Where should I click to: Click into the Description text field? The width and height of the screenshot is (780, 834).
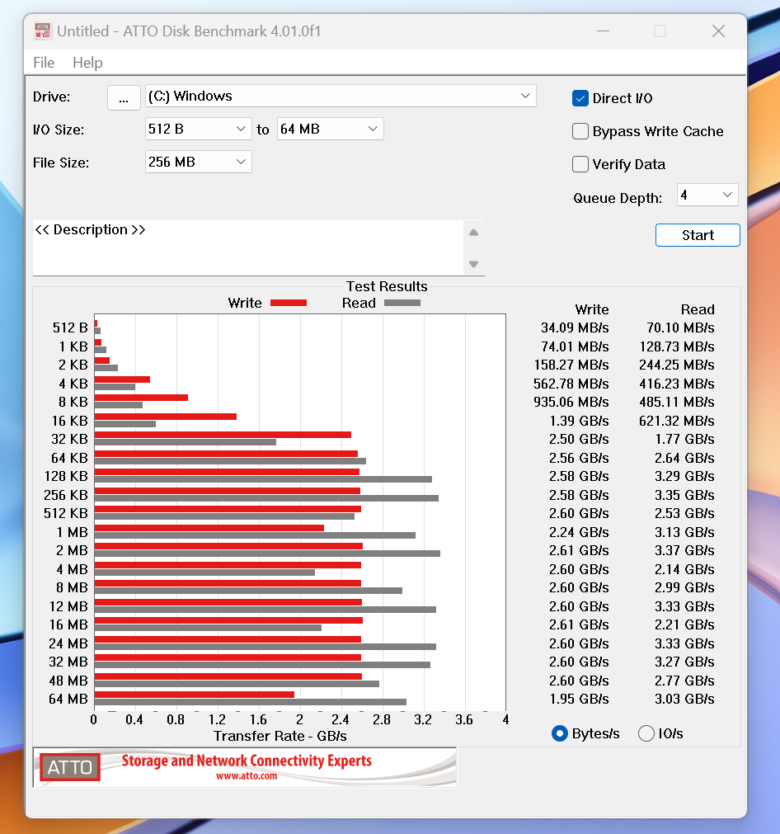[x=248, y=247]
